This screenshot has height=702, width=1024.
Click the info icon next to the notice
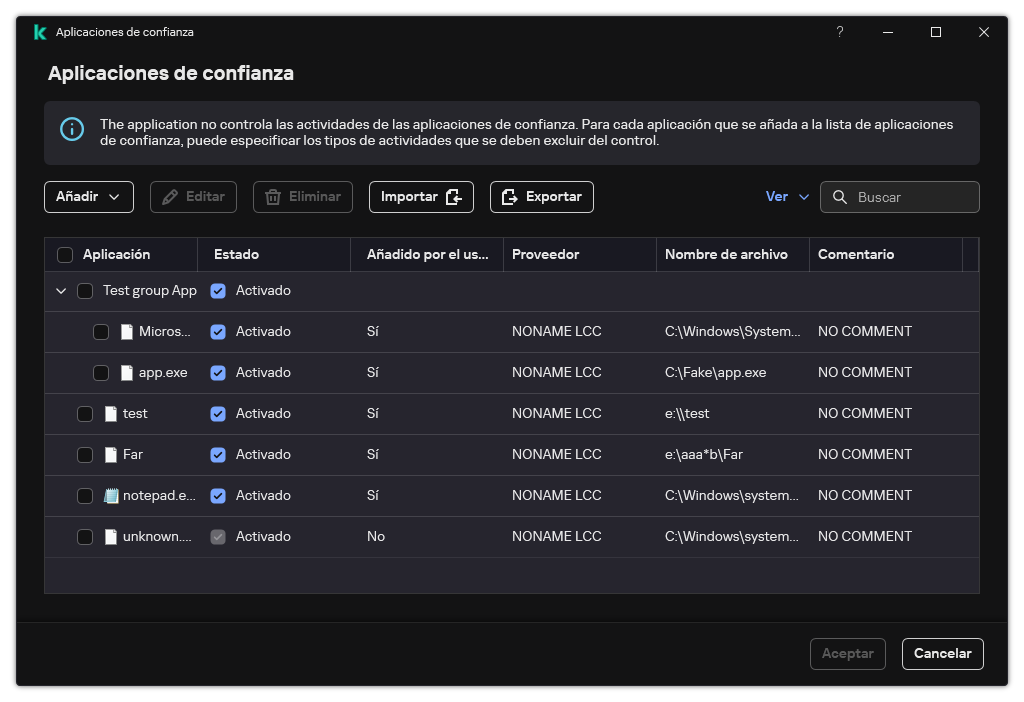(x=71, y=130)
